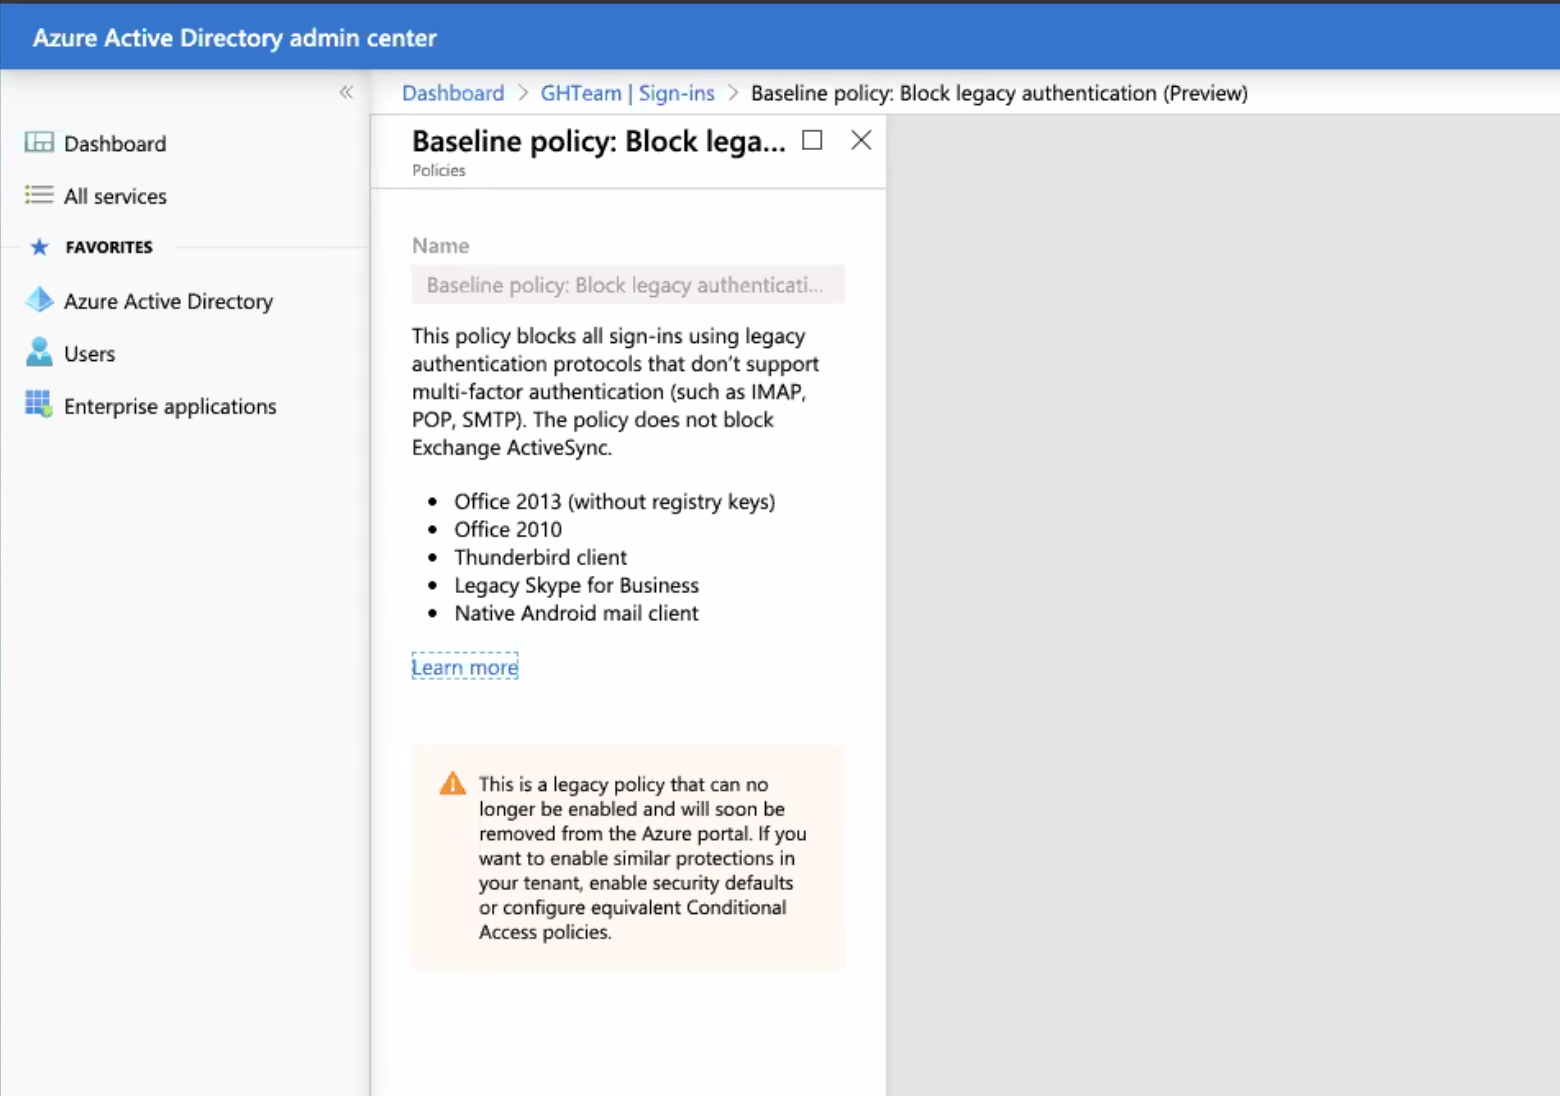1560x1096 pixels.
Task: Click the Enterprise applications grid icon
Action: 39,405
